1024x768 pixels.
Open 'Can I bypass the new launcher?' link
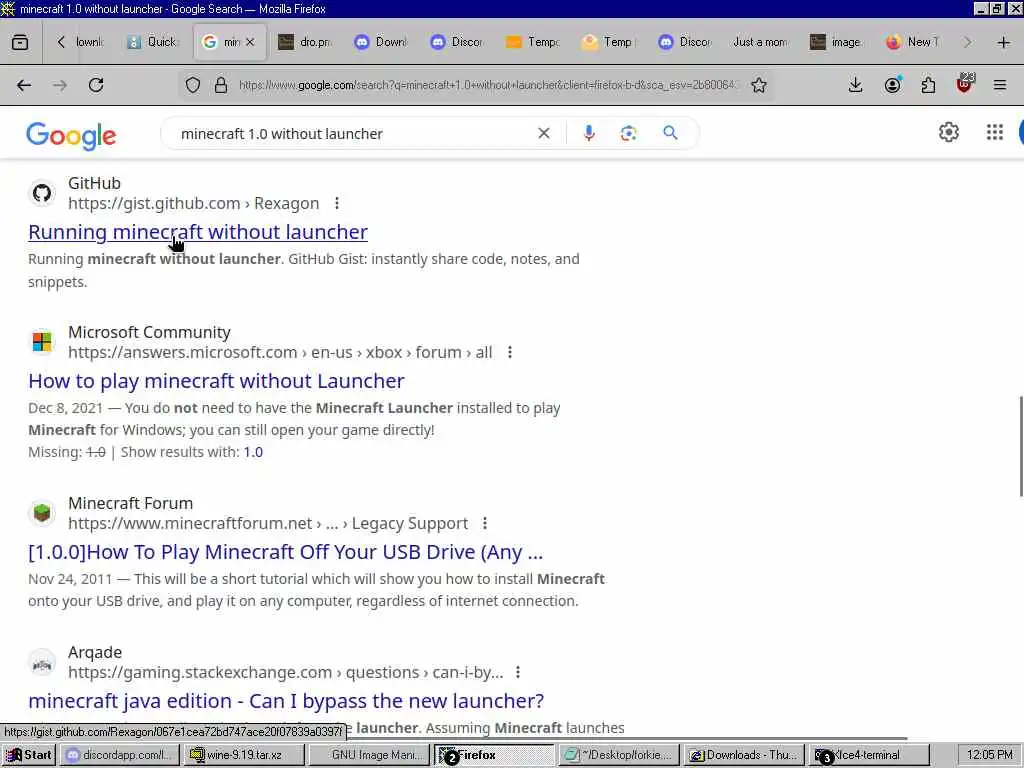(286, 701)
